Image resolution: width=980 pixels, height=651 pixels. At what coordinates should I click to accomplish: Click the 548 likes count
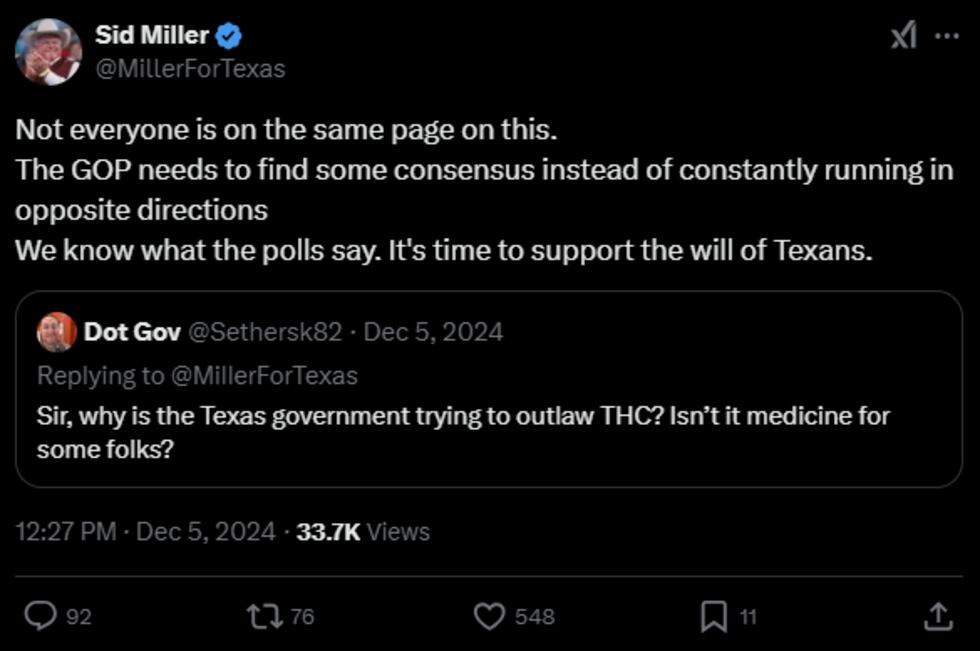[x=534, y=617]
